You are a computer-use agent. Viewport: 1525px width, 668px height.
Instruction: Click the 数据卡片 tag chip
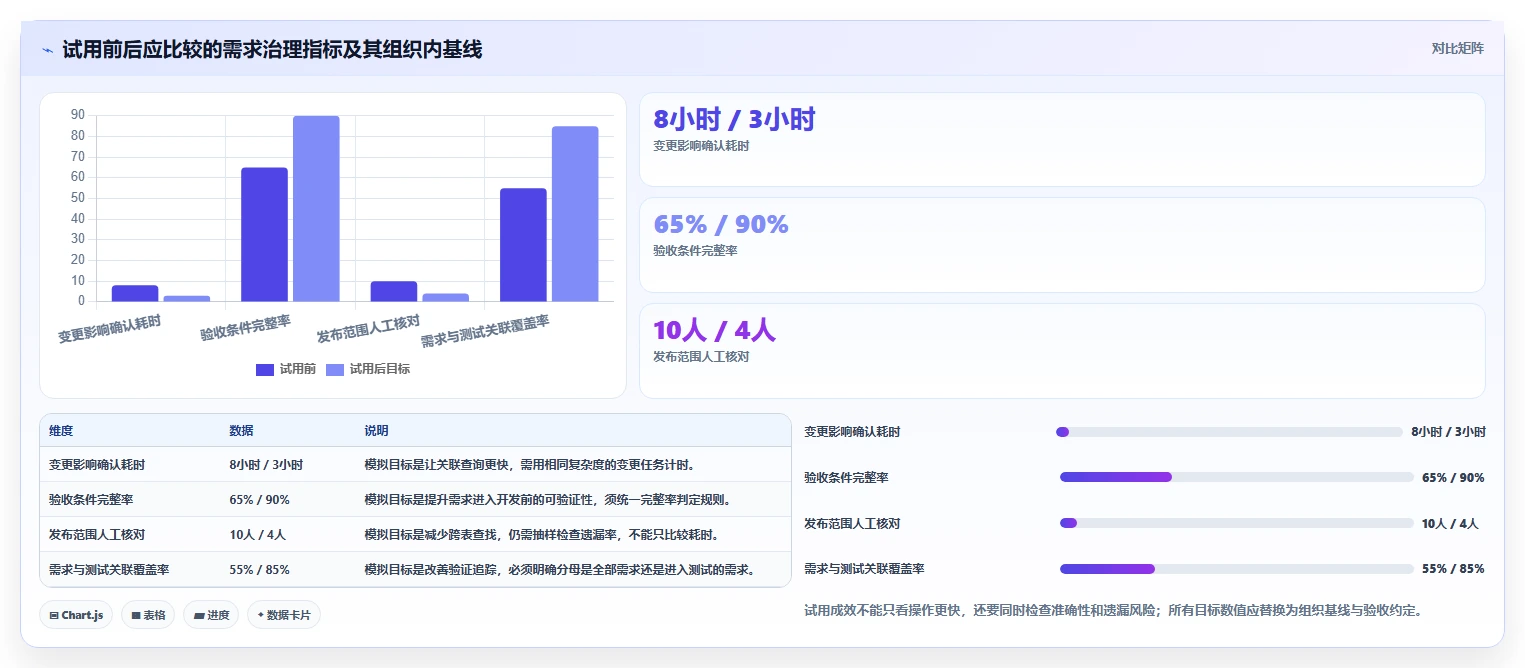coord(284,615)
